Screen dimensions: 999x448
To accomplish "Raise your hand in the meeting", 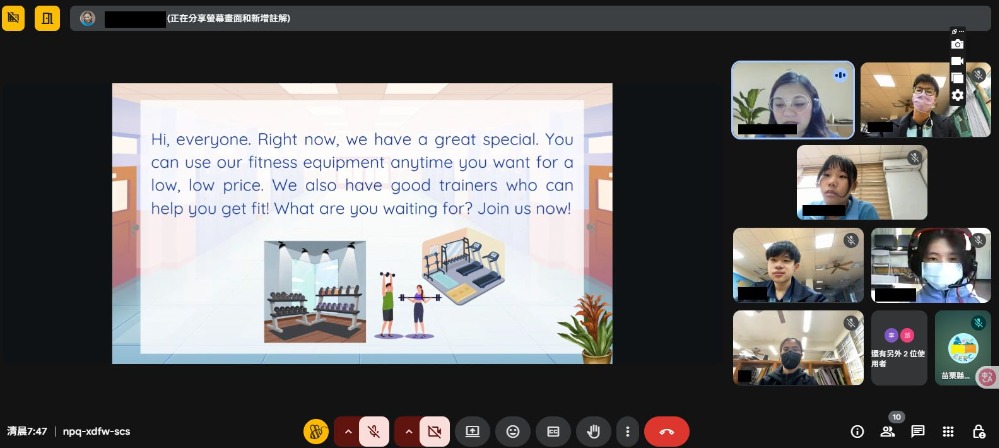I will point(593,431).
